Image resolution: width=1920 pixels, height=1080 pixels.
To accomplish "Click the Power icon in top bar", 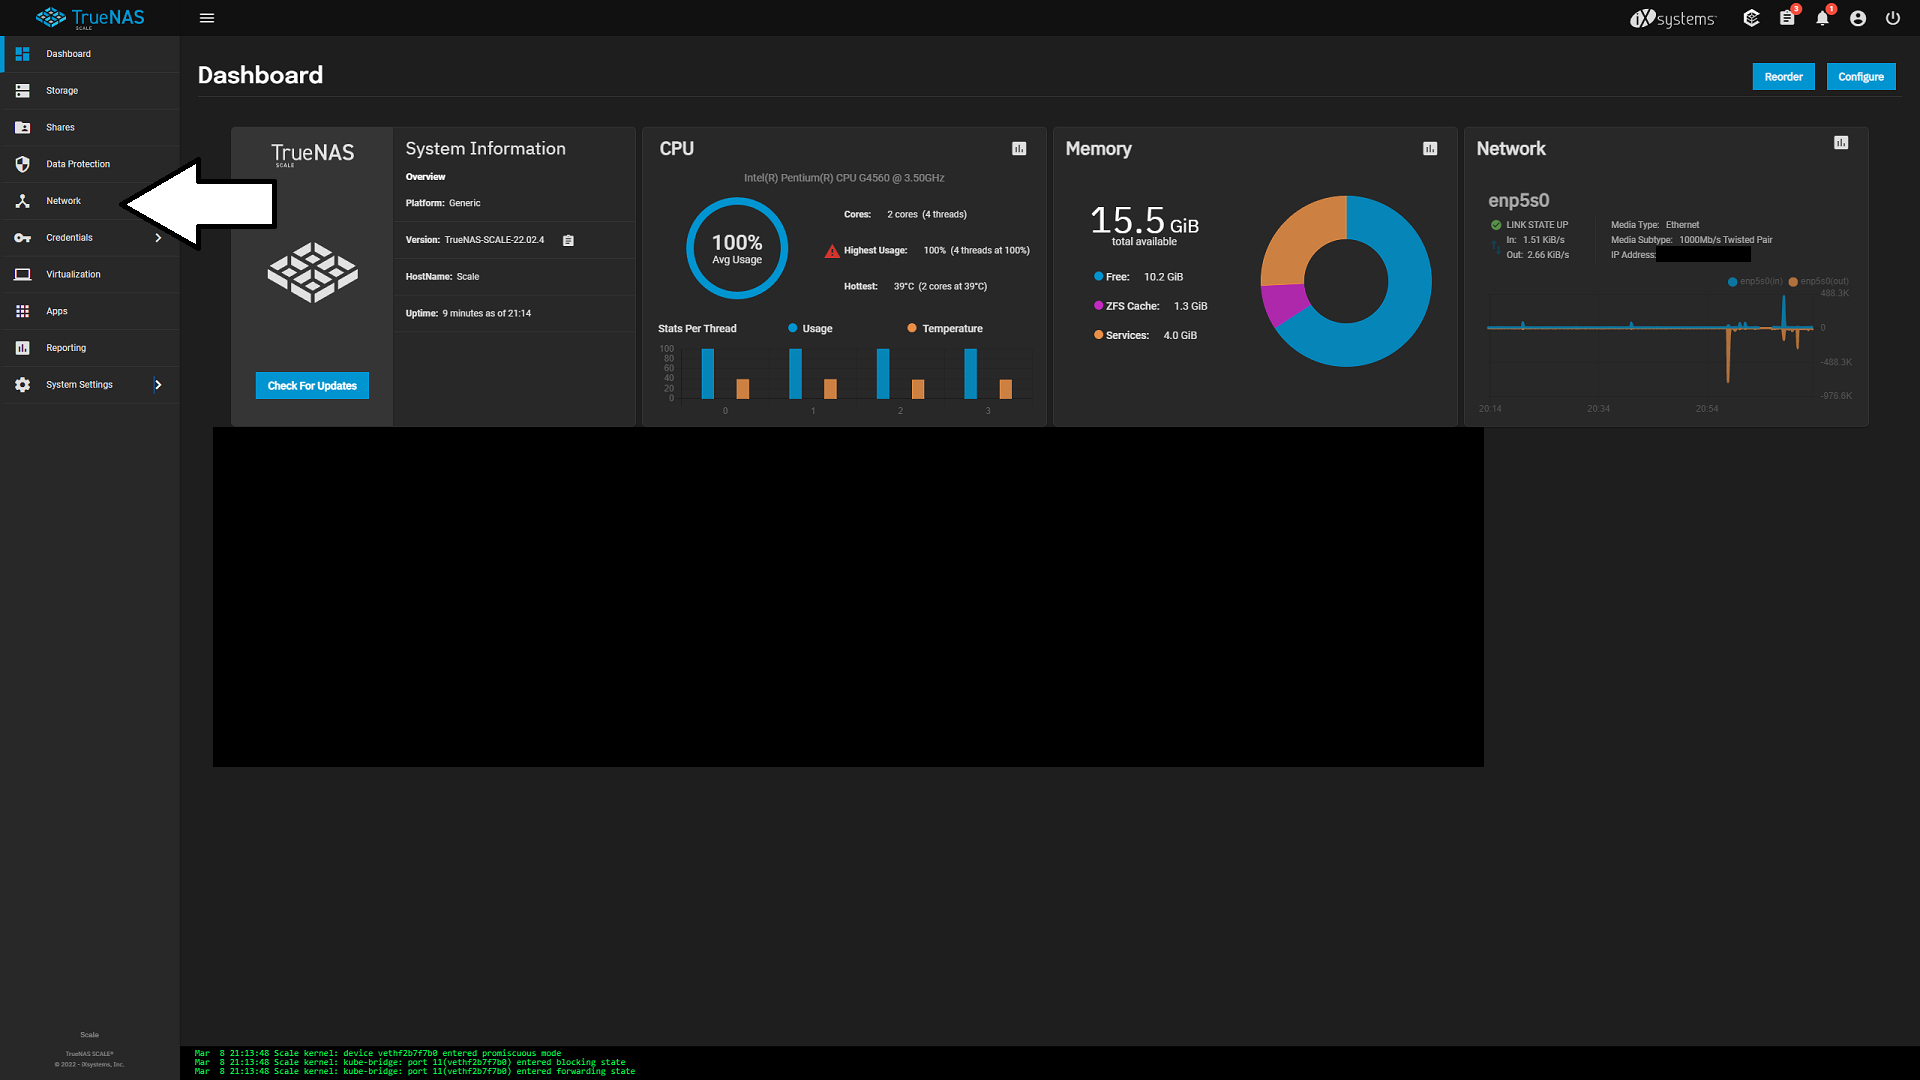I will click(x=1893, y=18).
